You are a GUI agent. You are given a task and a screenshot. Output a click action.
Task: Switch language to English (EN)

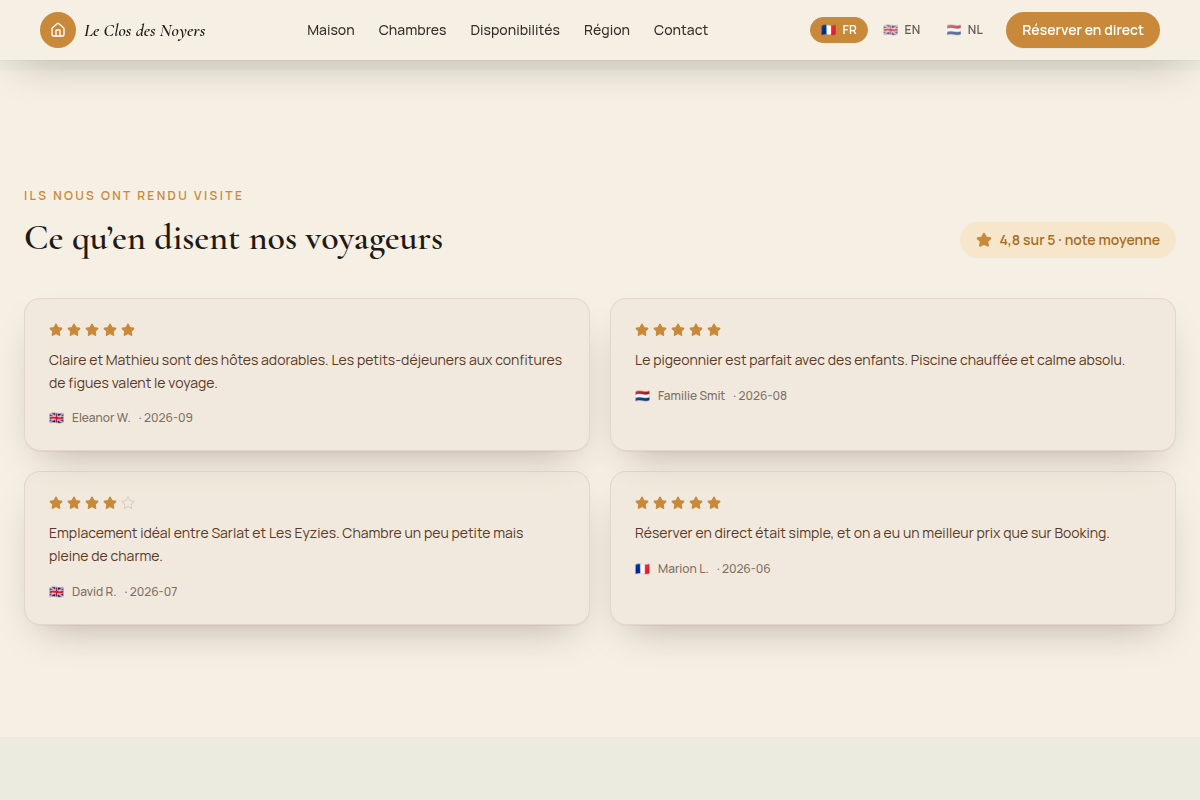pos(901,30)
